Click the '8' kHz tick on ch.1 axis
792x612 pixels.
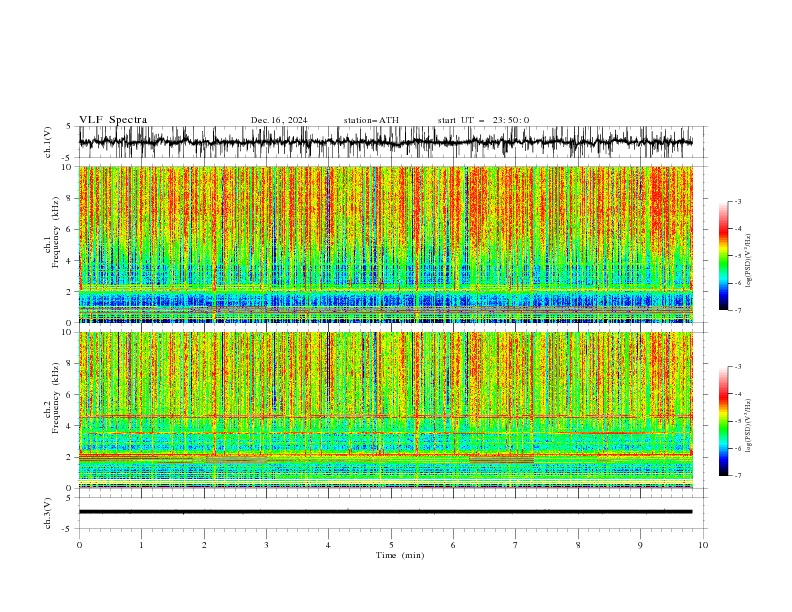point(69,198)
